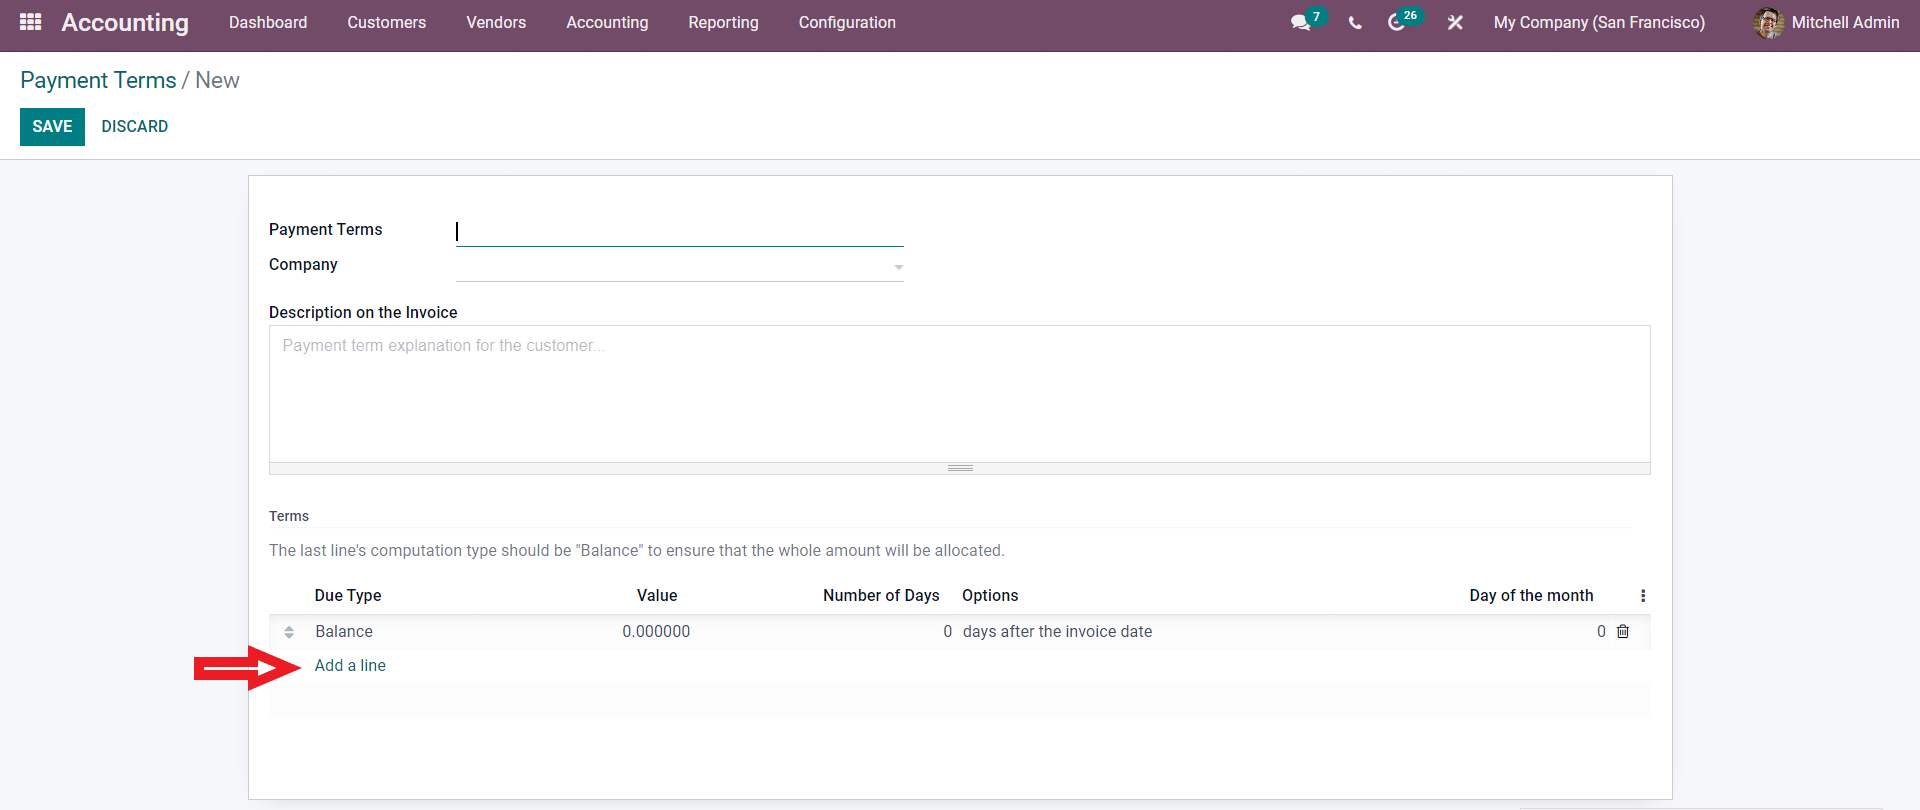This screenshot has width=1920, height=810.
Task: Open the Configuration menu
Action: tap(846, 22)
